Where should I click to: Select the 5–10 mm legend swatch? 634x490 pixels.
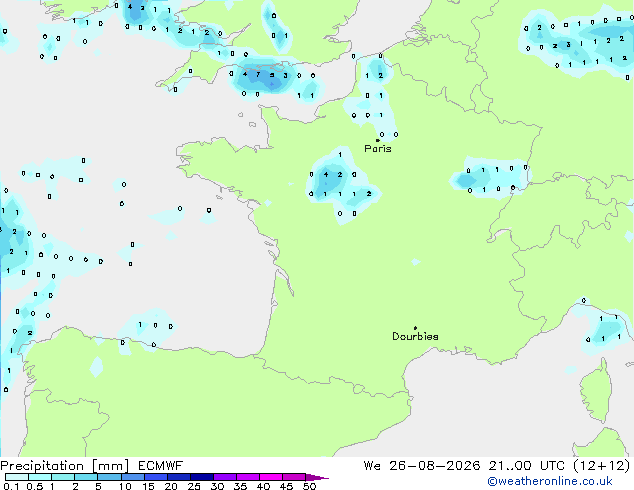pos(109,477)
